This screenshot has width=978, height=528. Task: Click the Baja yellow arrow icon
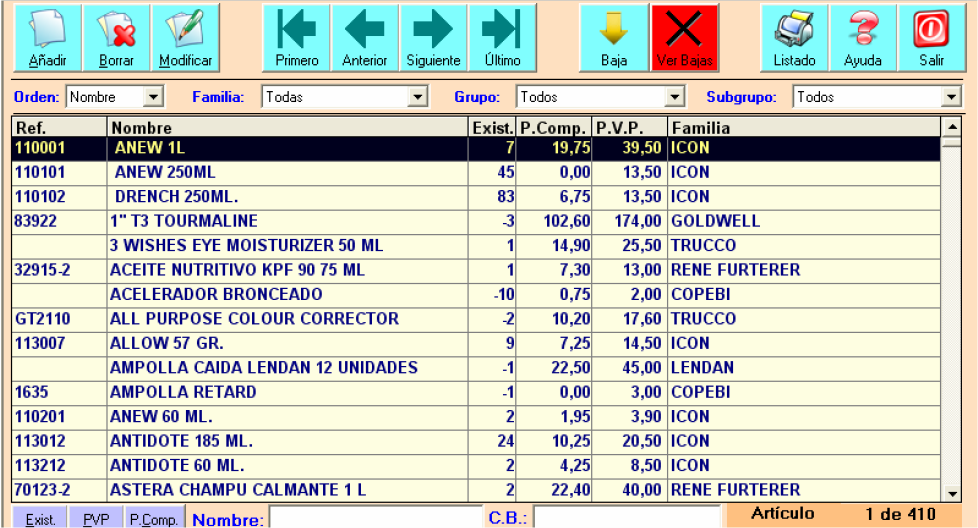coord(614,37)
